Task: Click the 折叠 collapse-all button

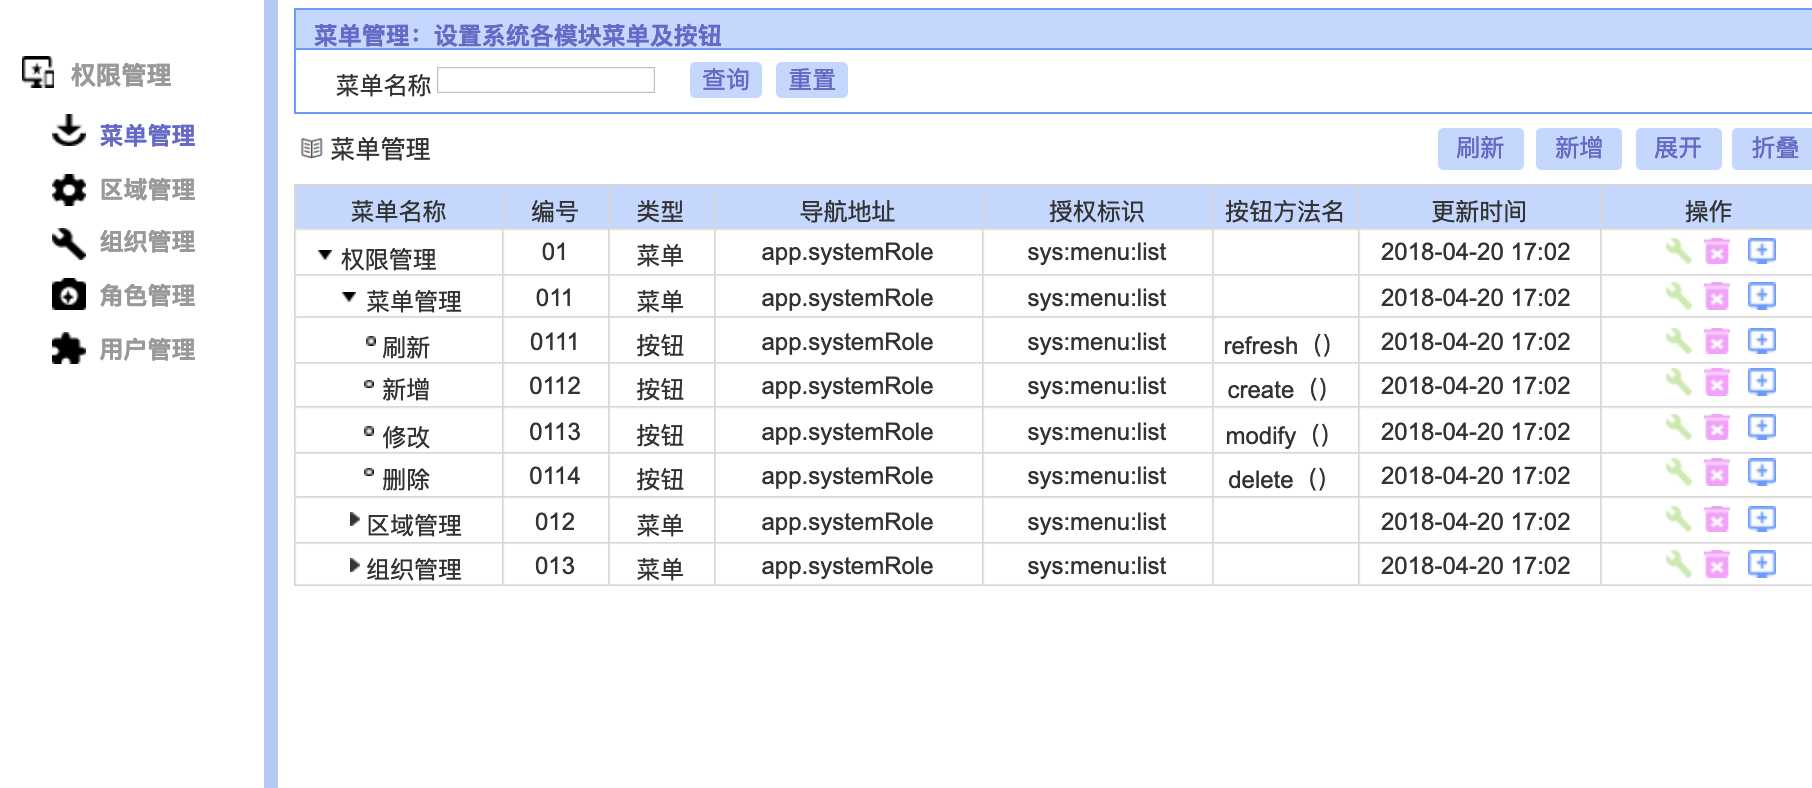Action: [x=1772, y=149]
